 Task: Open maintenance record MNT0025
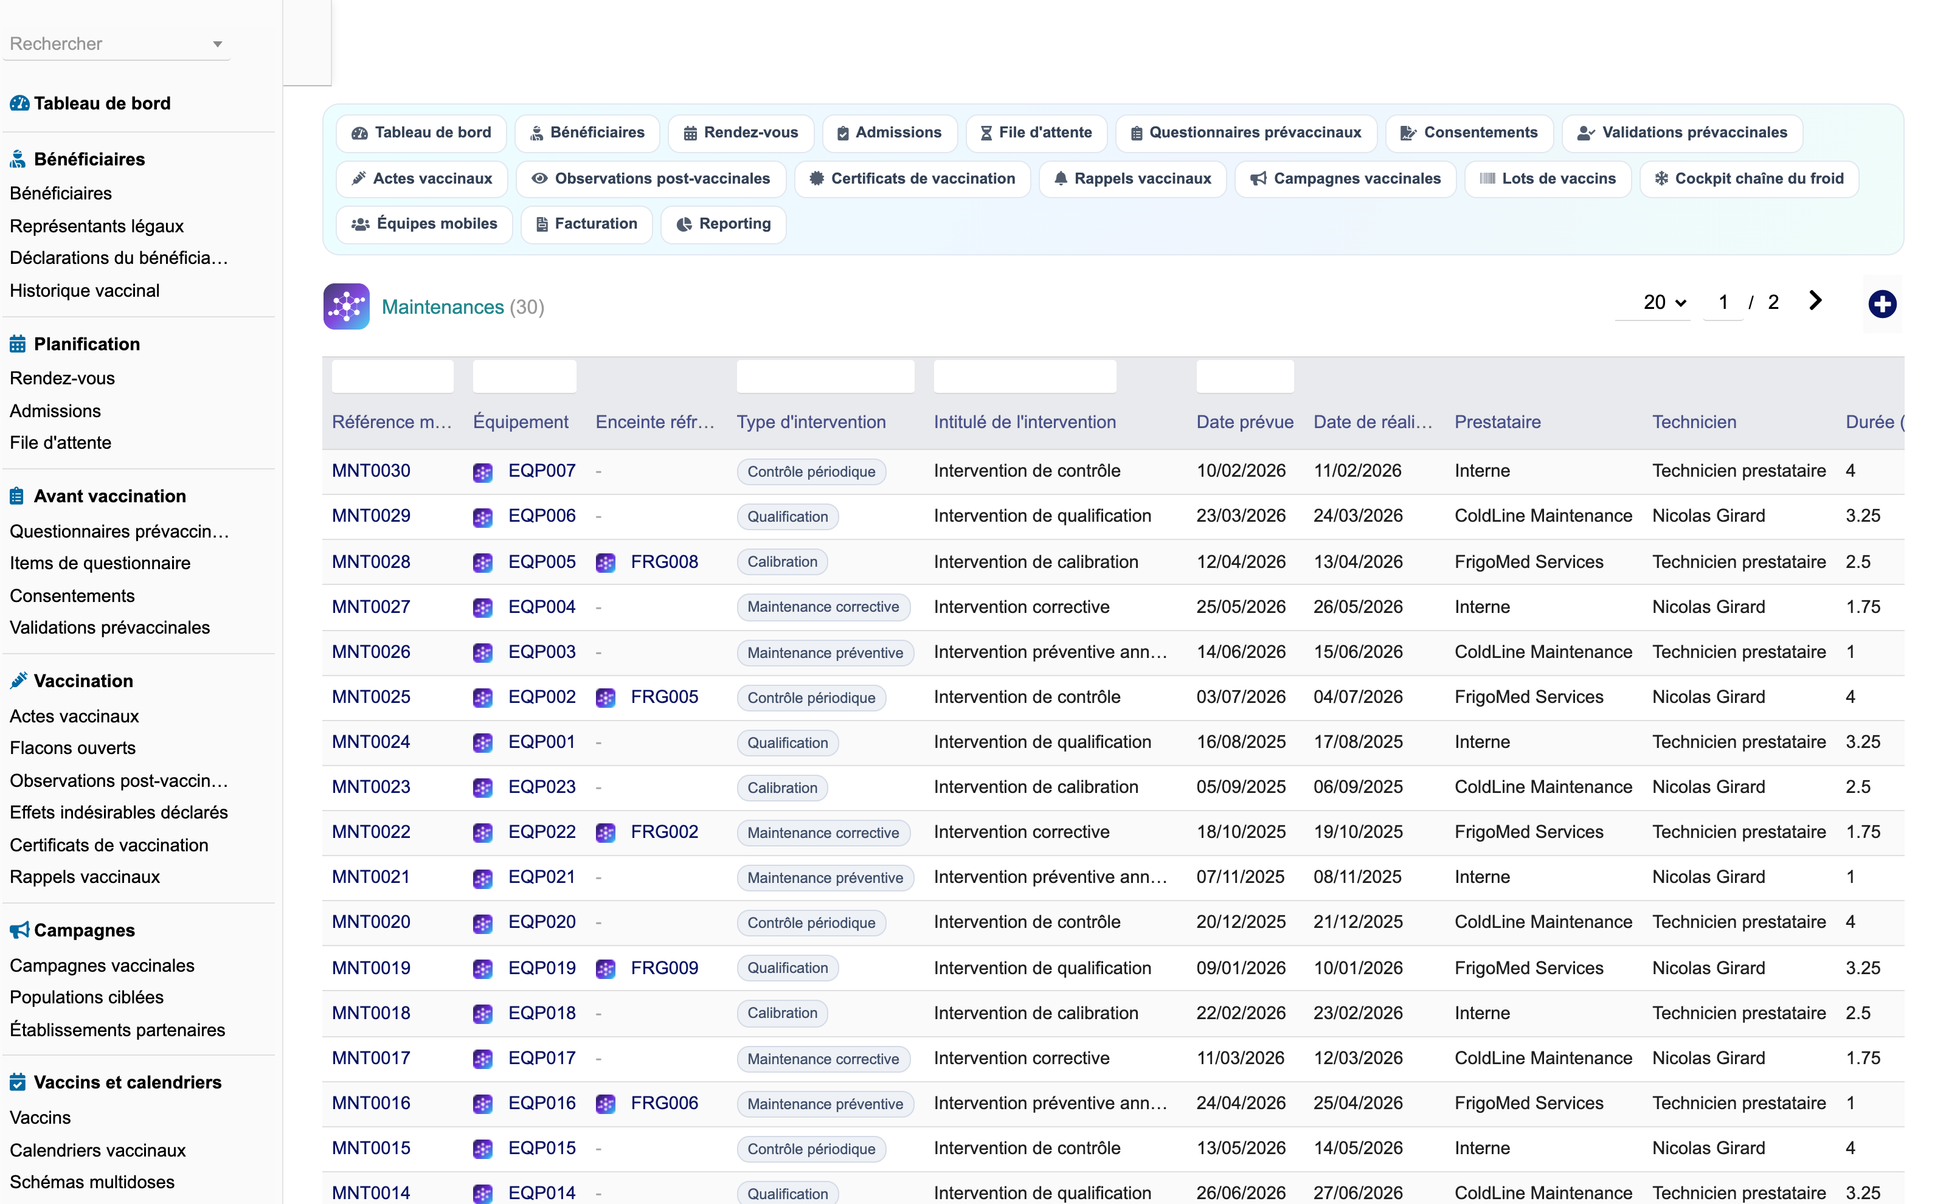[371, 697]
